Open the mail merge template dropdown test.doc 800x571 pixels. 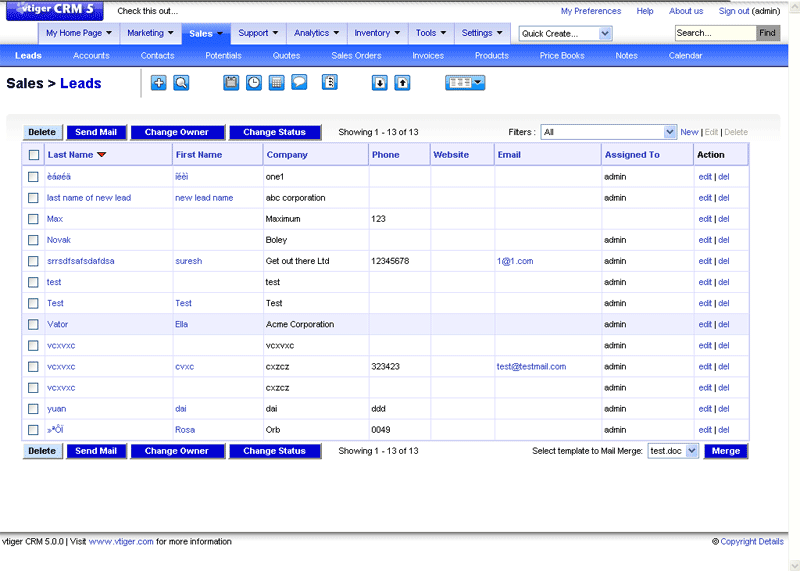click(673, 451)
